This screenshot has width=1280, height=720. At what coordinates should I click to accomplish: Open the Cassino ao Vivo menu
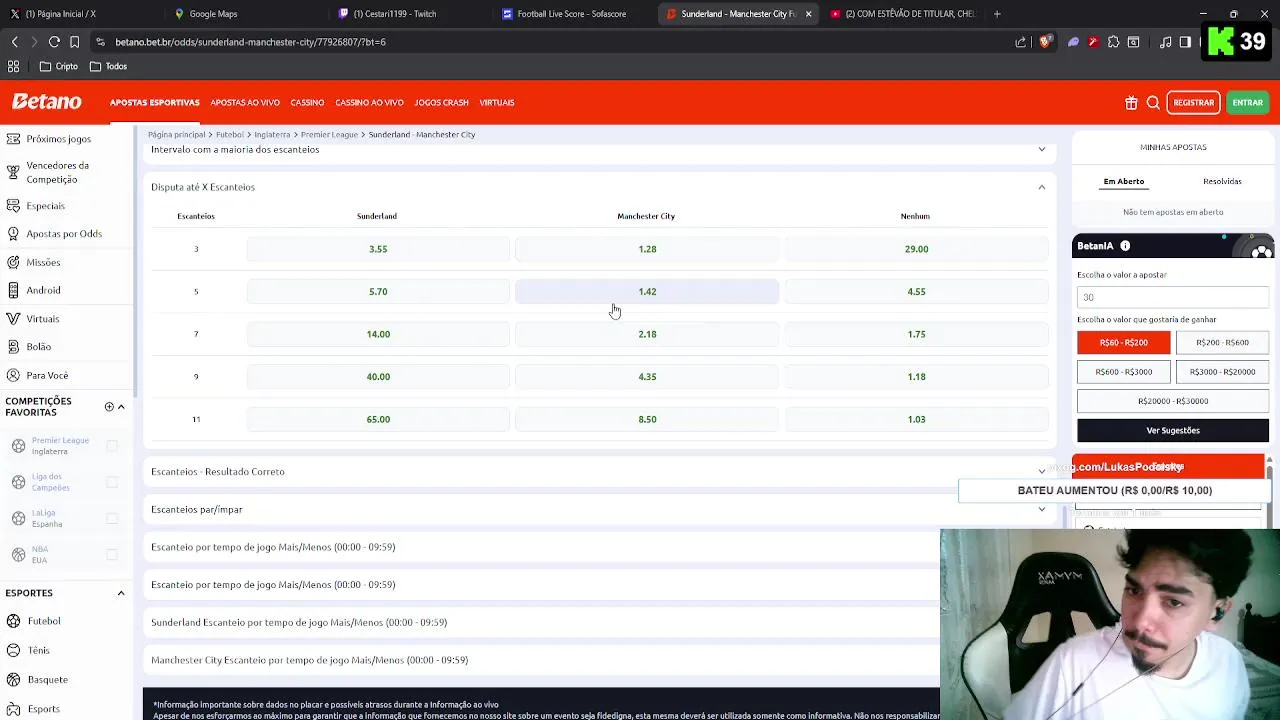[369, 102]
